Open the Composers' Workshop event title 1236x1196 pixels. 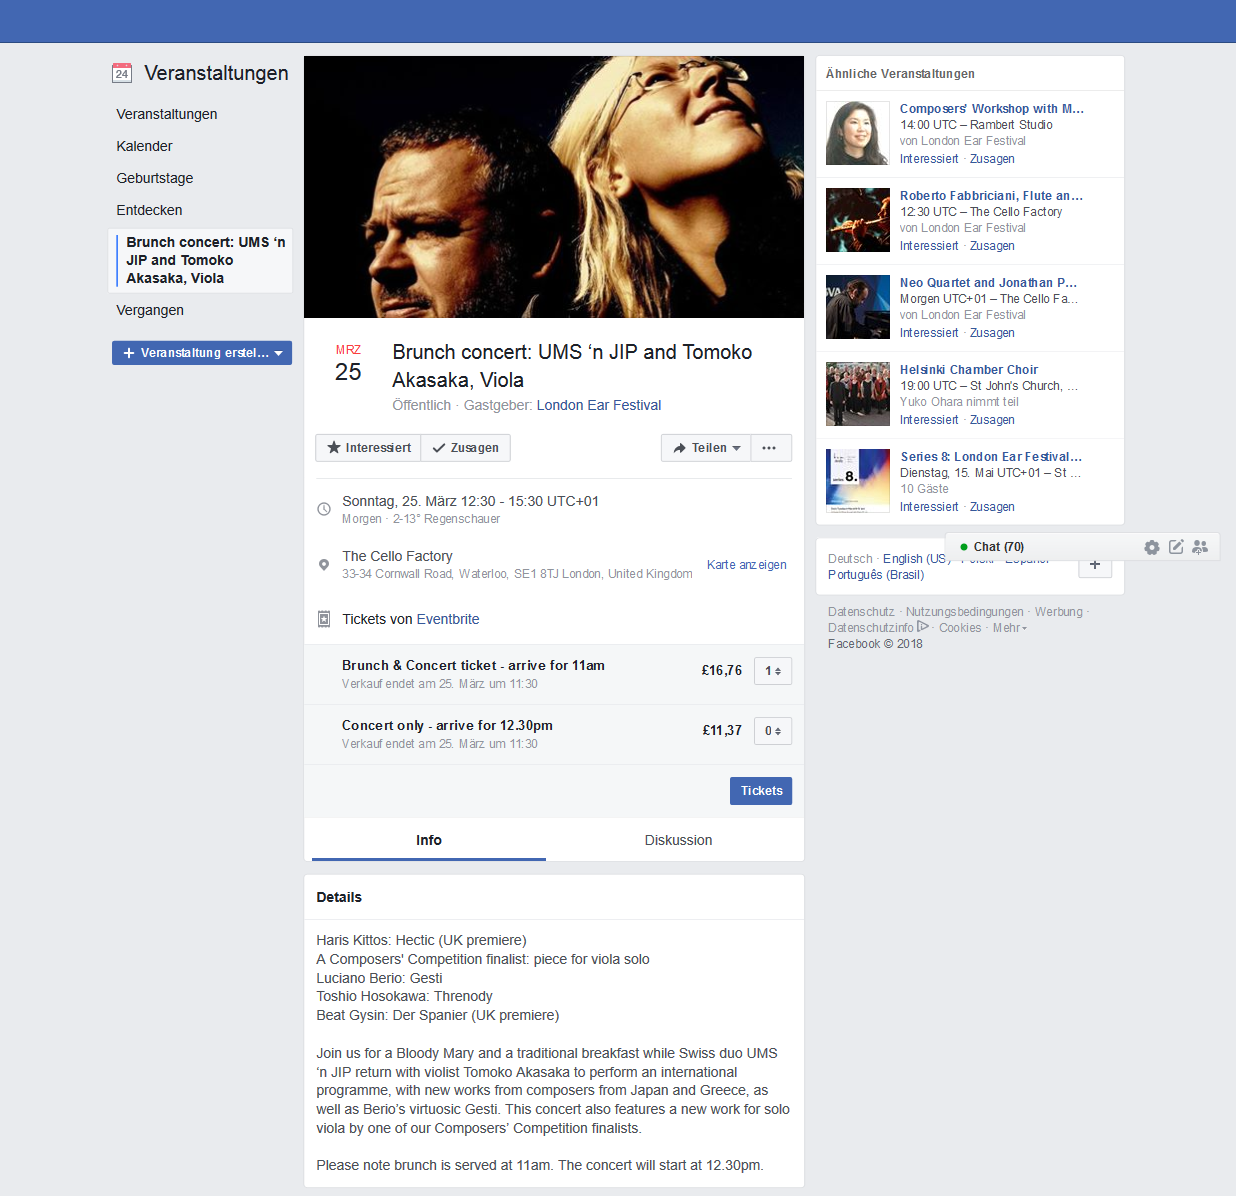pyautogui.click(x=992, y=109)
